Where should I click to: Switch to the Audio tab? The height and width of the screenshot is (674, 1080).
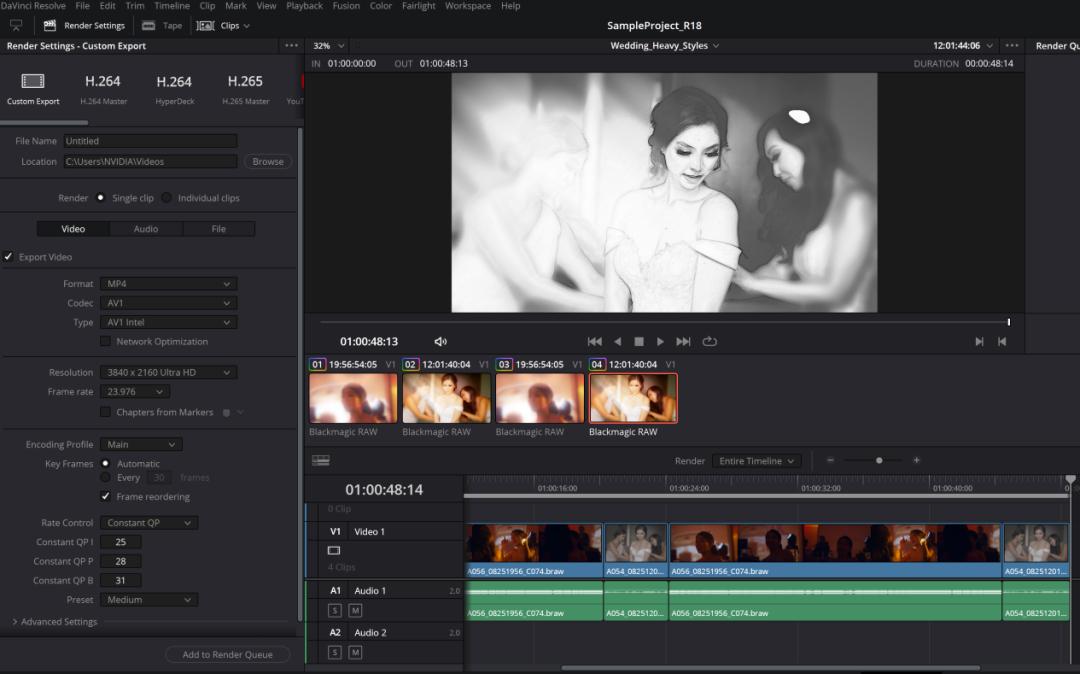point(146,229)
